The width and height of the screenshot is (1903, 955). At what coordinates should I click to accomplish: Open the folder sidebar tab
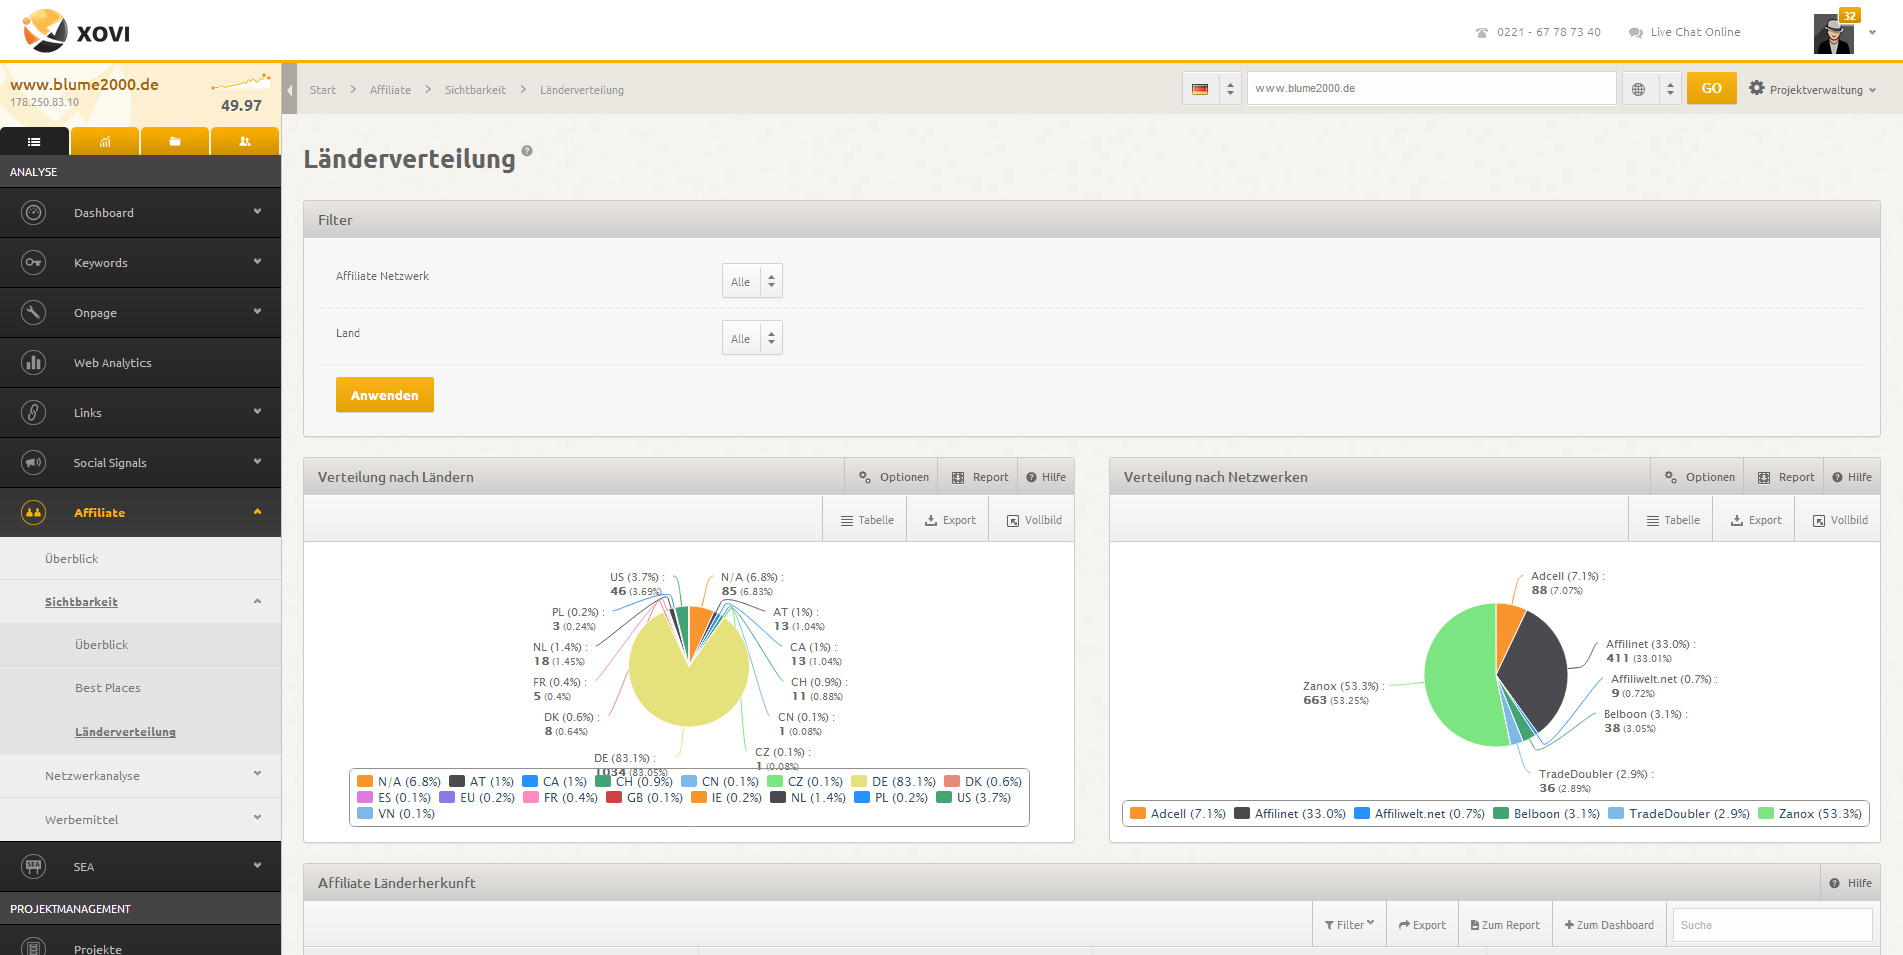pos(175,141)
